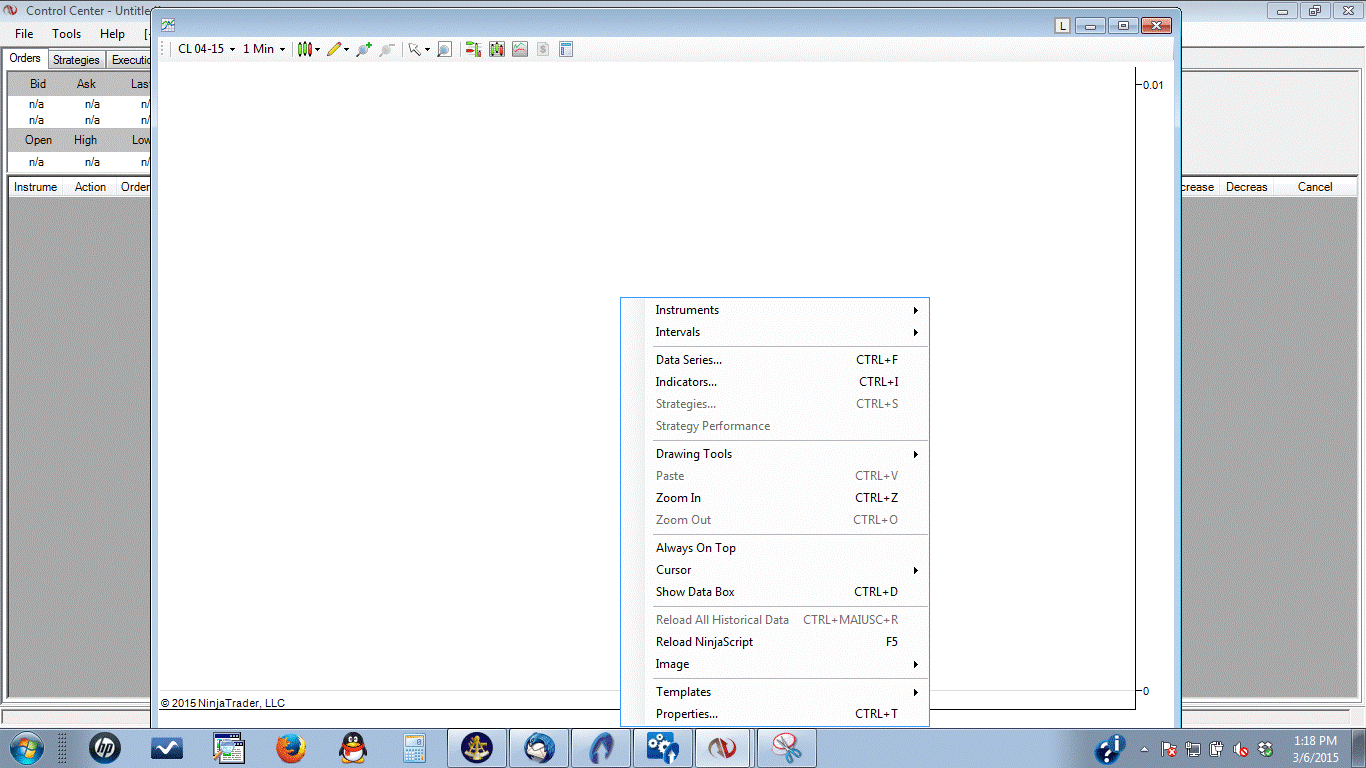Open the anchor emblem taskbar icon
1366x768 pixels.
pos(477,748)
